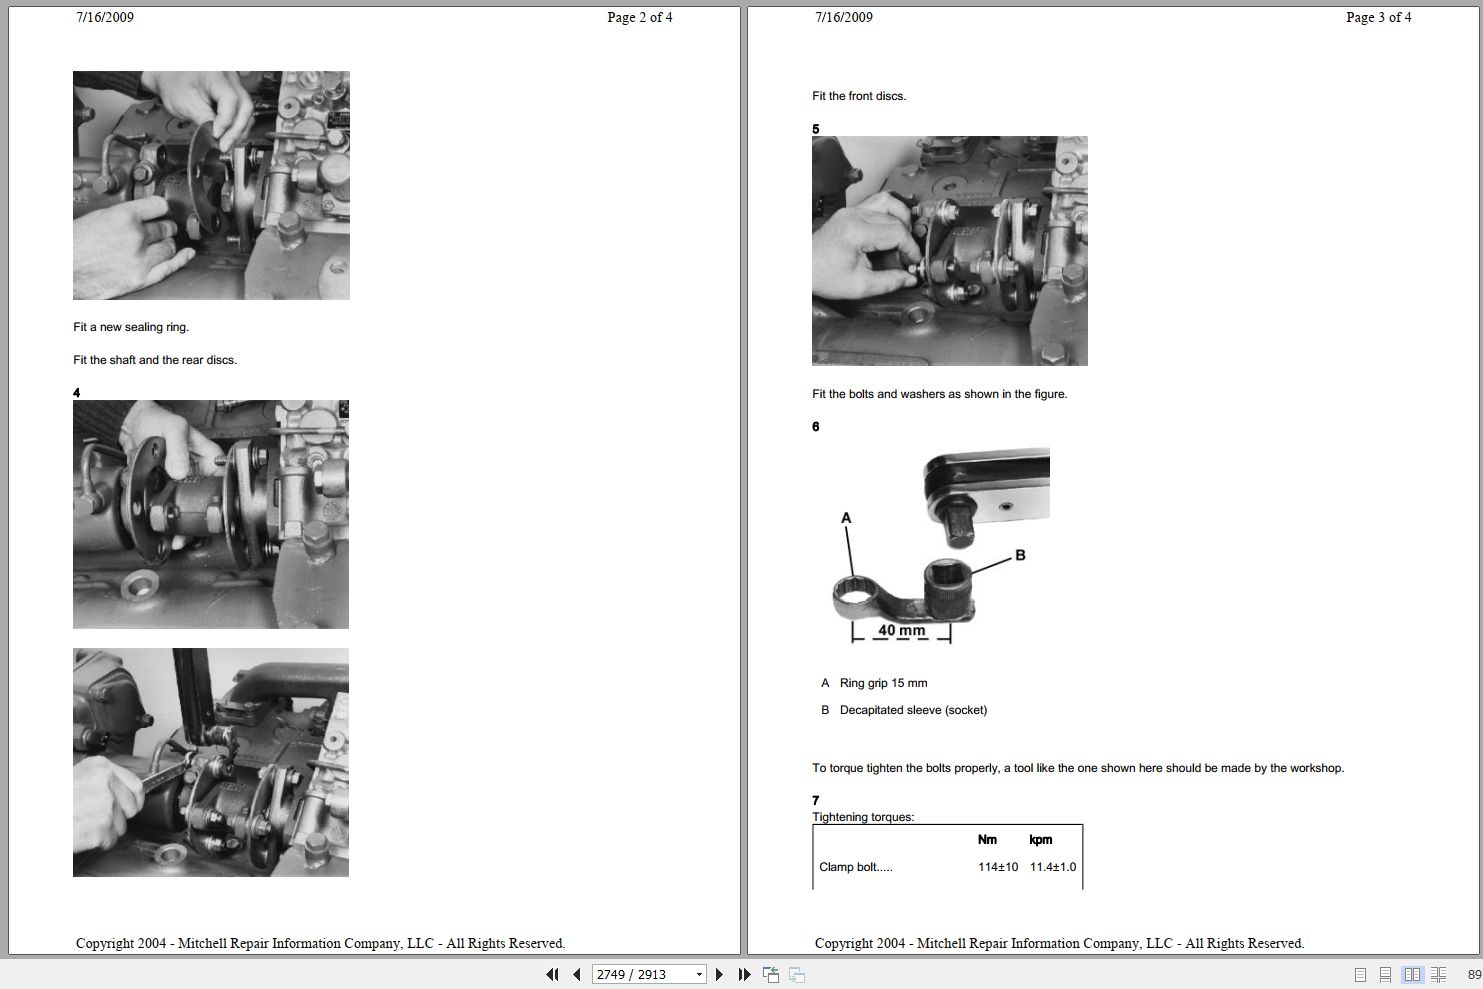
Task: Toggle the two-page facing view mode
Action: pyautogui.click(x=1411, y=973)
